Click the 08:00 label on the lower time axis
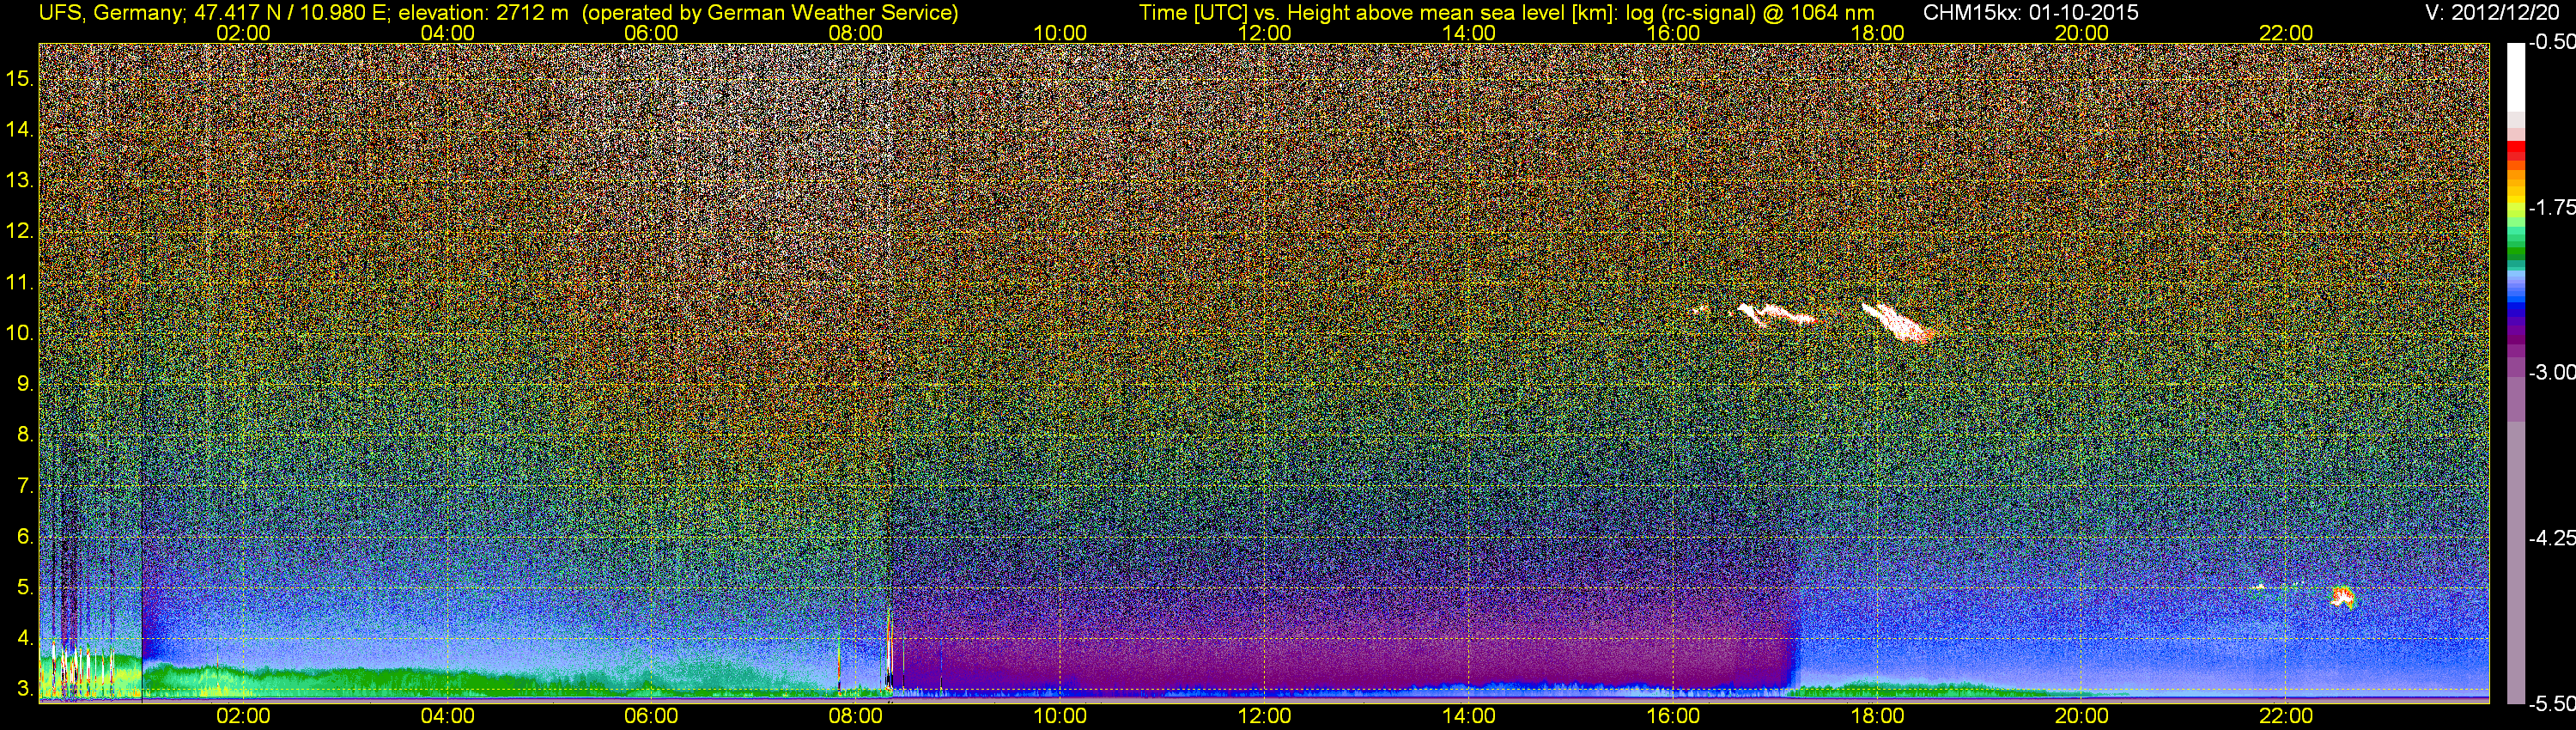 tap(856, 716)
